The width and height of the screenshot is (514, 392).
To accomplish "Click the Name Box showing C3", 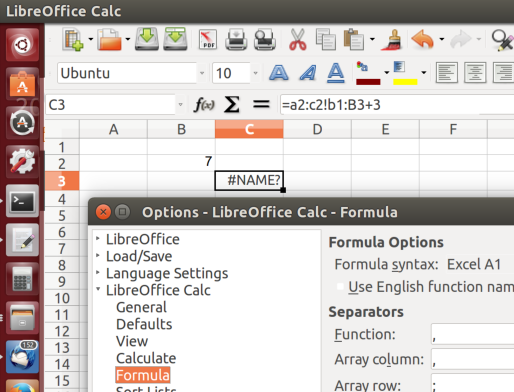I will 110,105.
